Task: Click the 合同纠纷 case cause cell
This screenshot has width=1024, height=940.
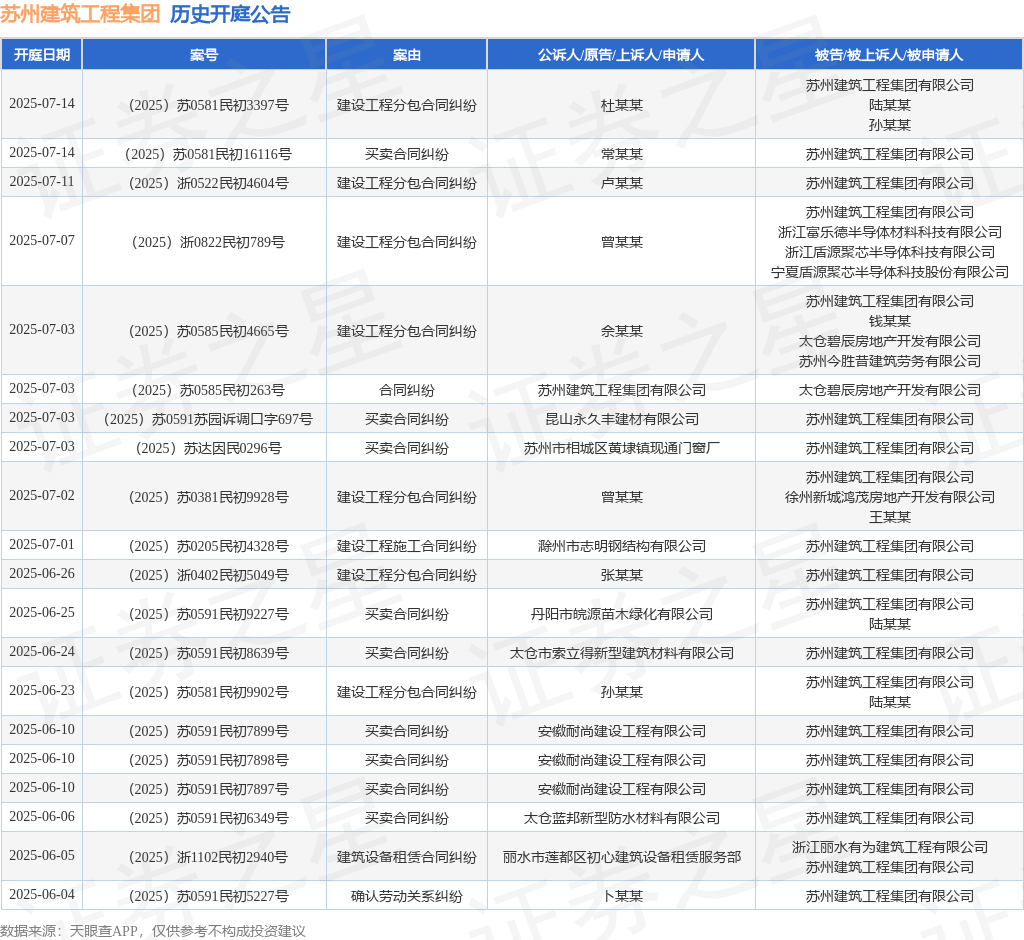Action: 406,390
